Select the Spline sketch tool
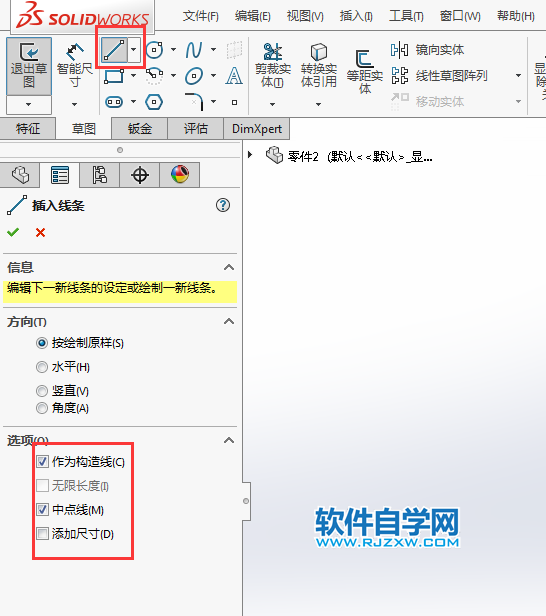 [194, 50]
